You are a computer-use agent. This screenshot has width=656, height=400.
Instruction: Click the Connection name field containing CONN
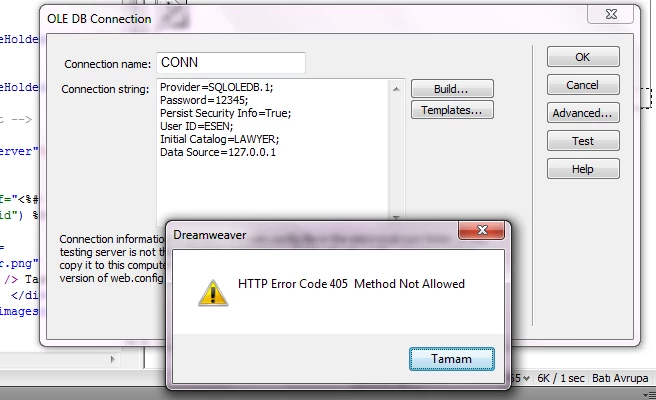pos(231,63)
